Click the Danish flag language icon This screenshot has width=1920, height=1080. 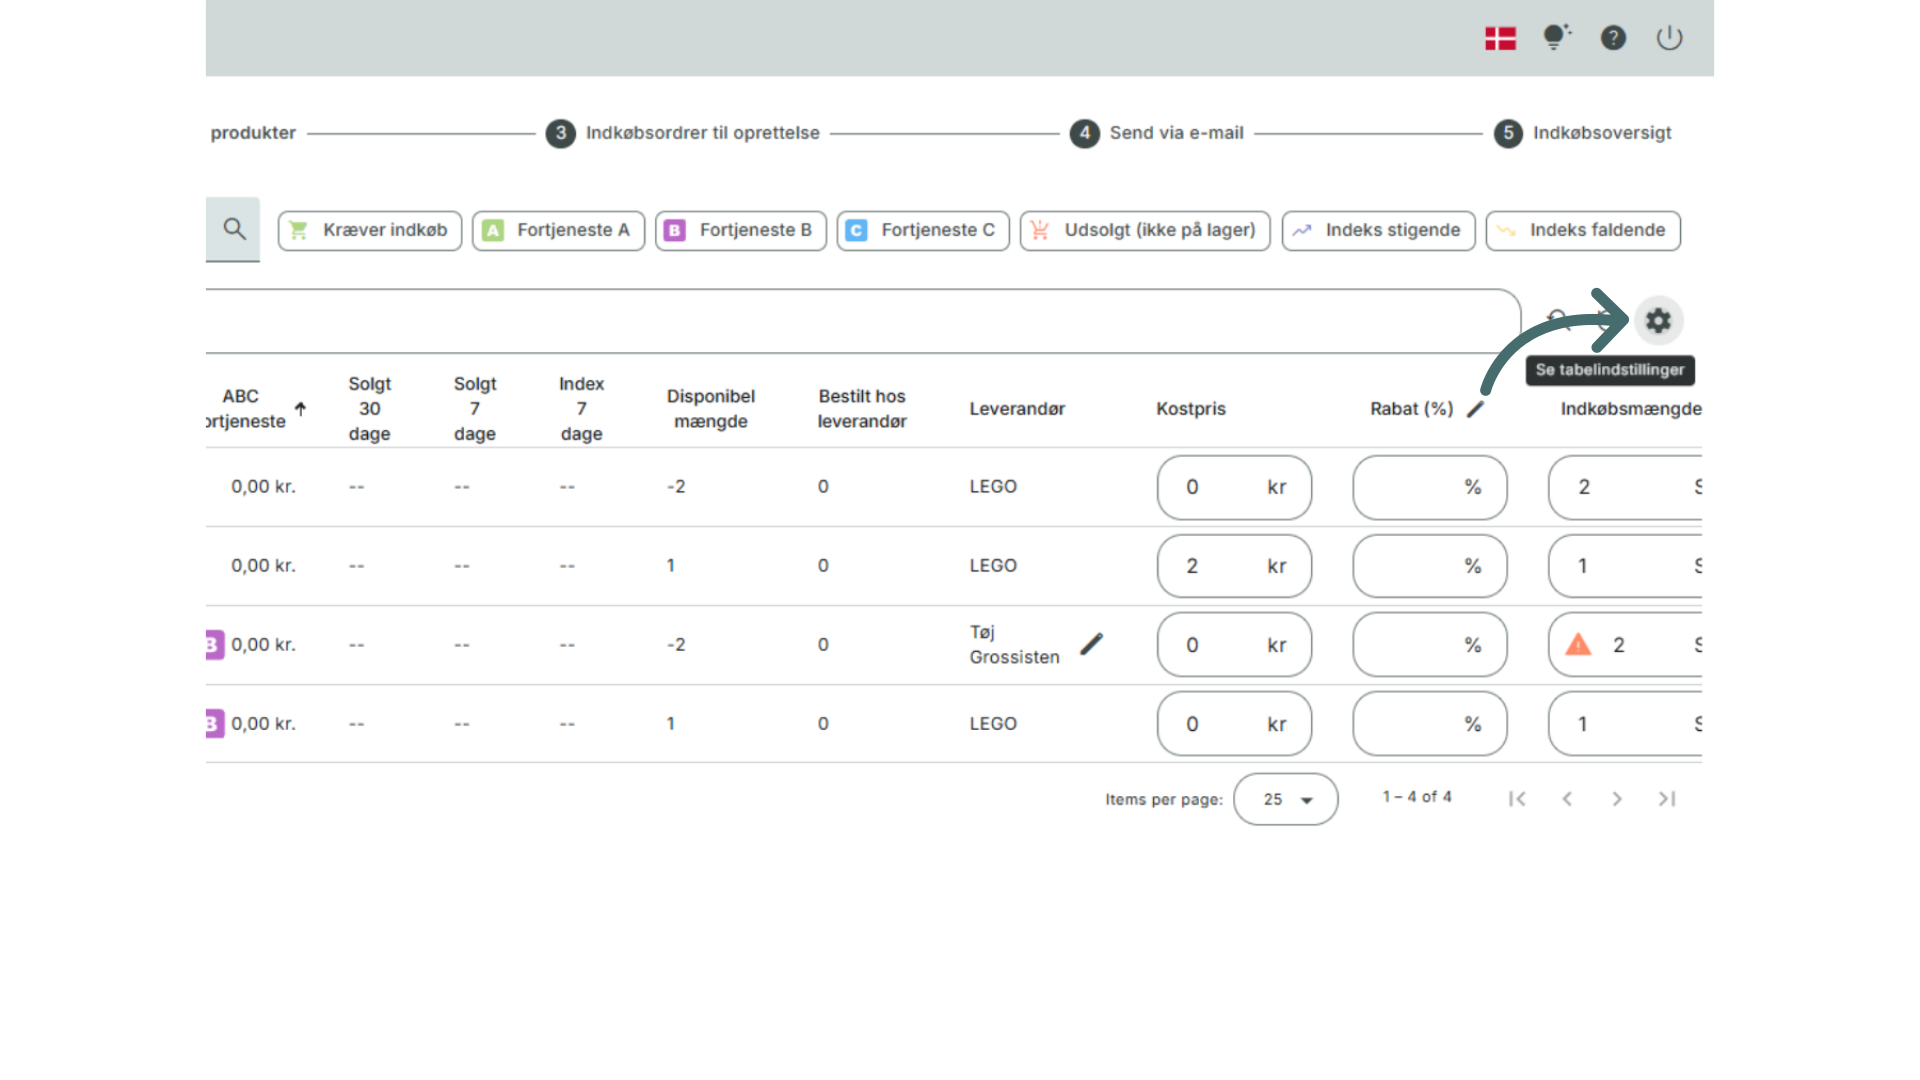pyautogui.click(x=1500, y=38)
